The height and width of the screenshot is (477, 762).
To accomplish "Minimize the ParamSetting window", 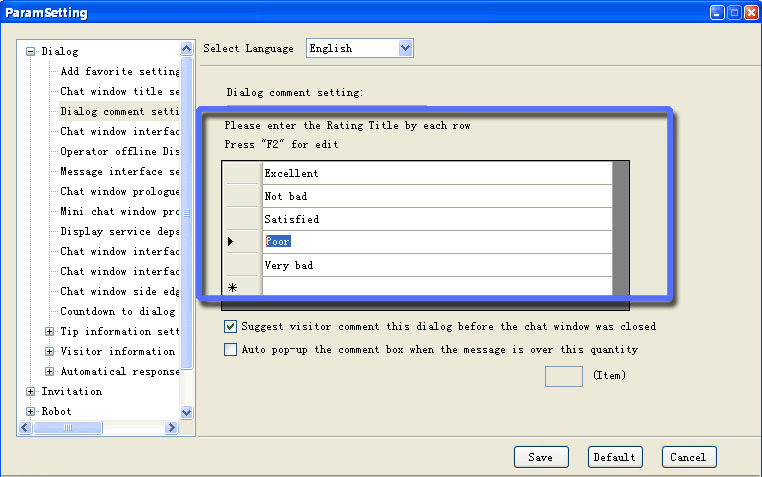I will point(717,12).
